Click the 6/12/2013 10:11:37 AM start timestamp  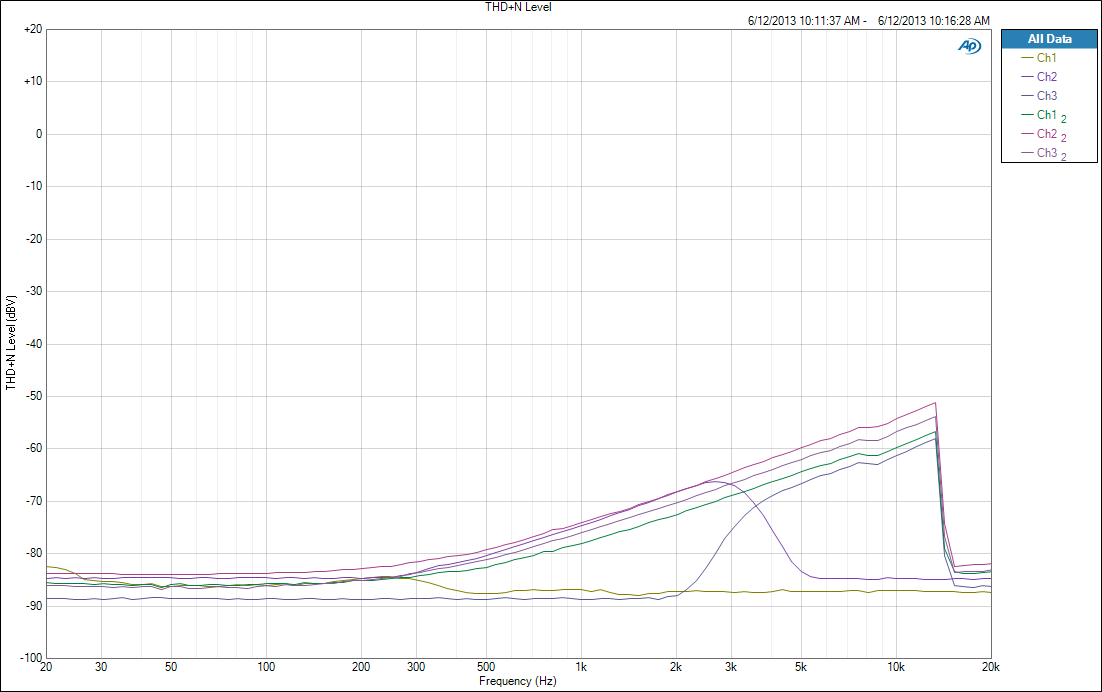pyautogui.click(x=804, y=21)
